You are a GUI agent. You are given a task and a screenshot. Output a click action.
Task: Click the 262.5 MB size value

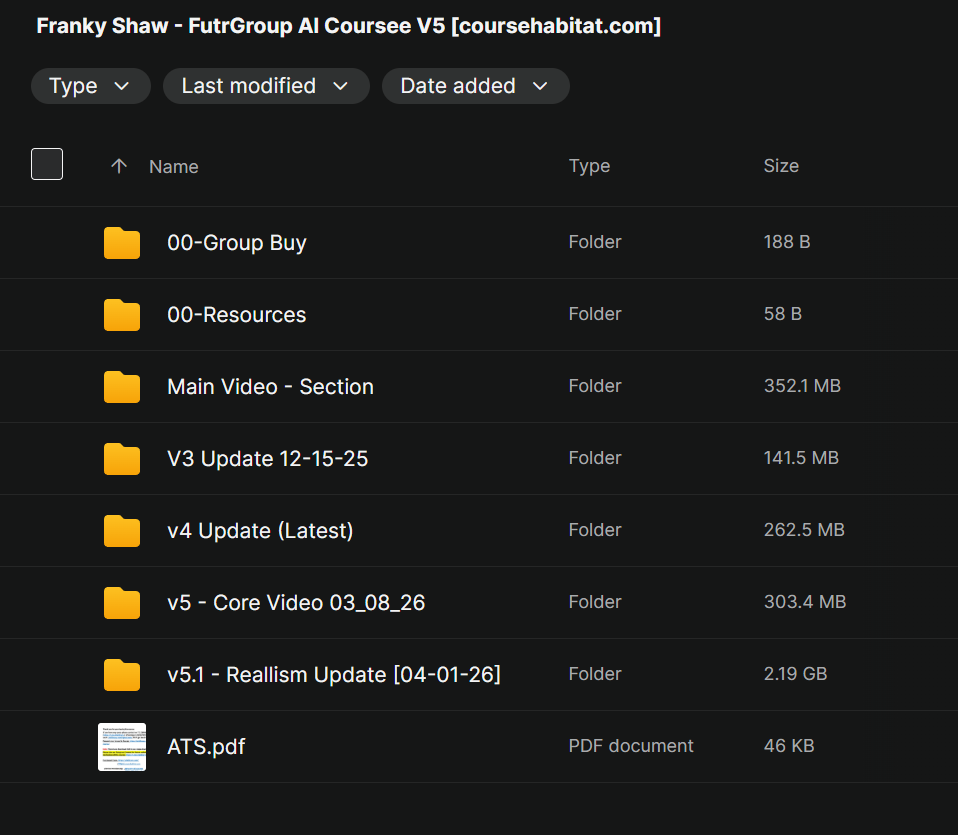(x=804, y=530)
